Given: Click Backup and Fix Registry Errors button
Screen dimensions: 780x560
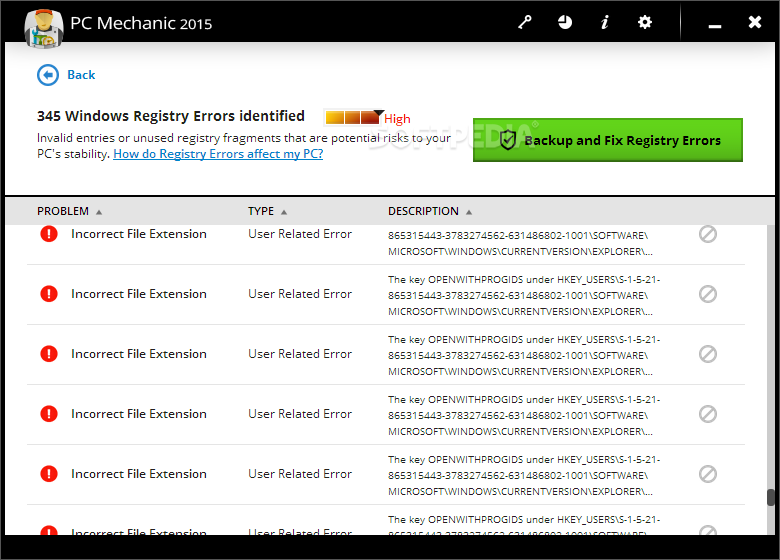Looking at the screenshot, I should click(607, 140).
